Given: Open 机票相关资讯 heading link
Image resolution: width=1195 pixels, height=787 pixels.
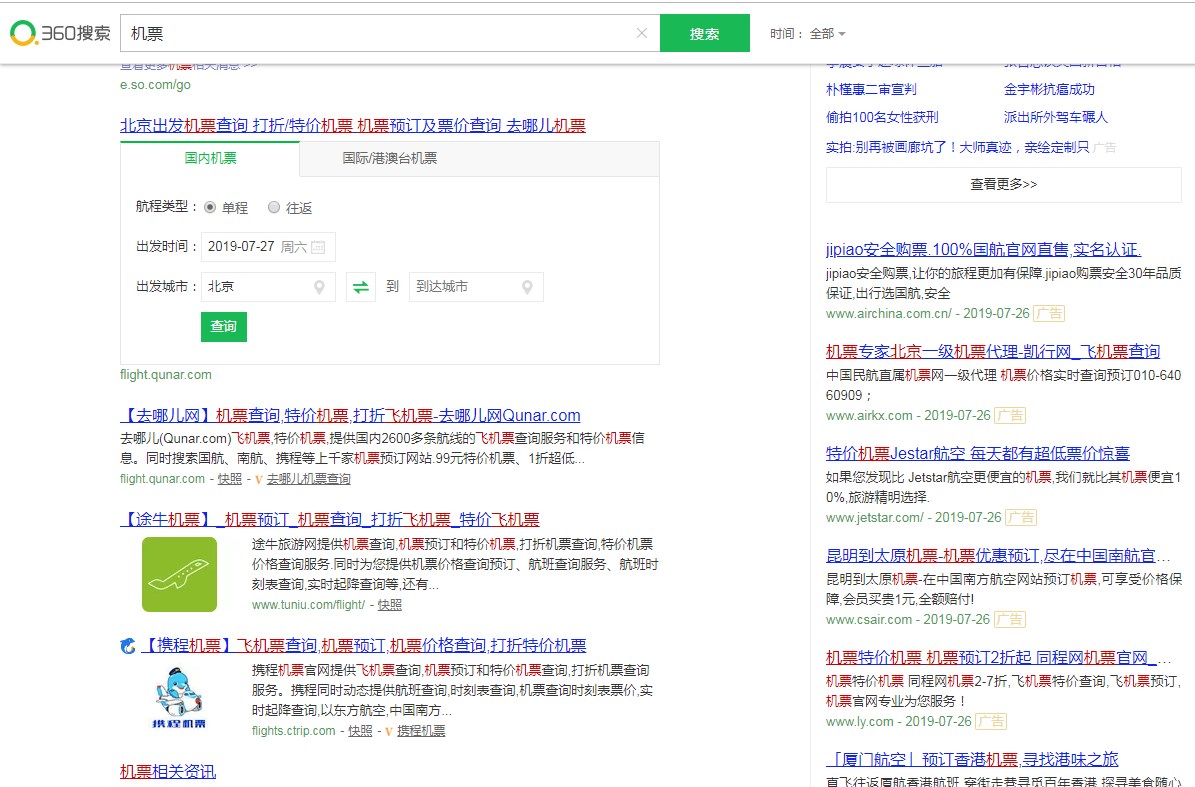Looking at the screenshot, I should pos(168,772).
